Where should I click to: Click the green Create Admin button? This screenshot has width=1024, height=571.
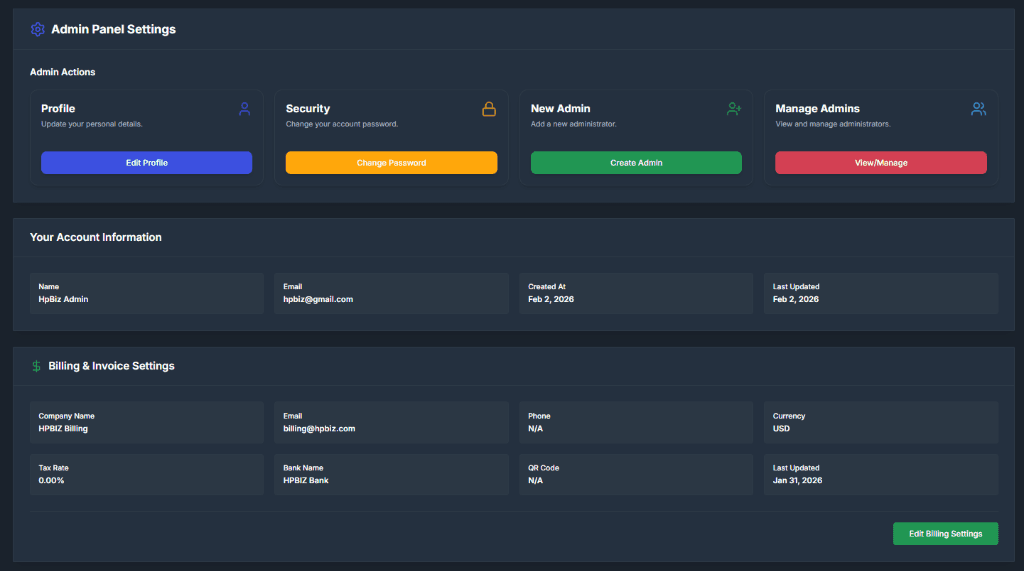(x=636, y=163)
